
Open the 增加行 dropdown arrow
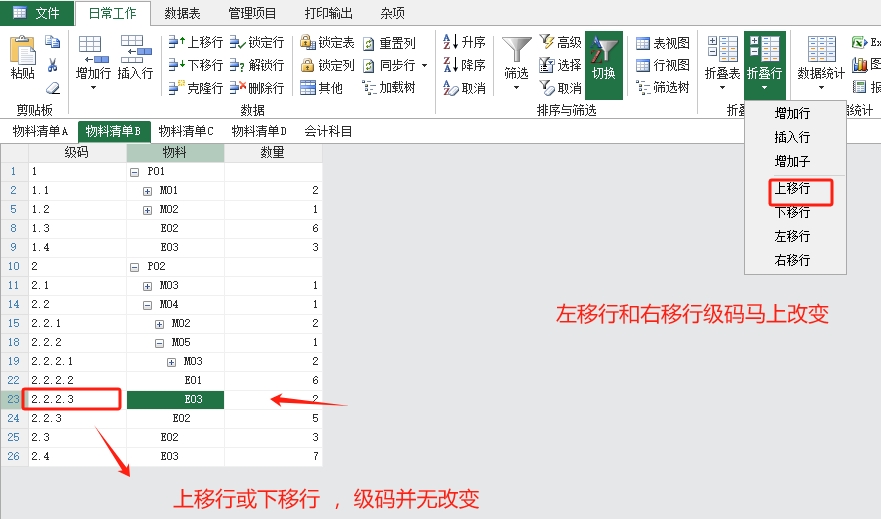[93, 88]
